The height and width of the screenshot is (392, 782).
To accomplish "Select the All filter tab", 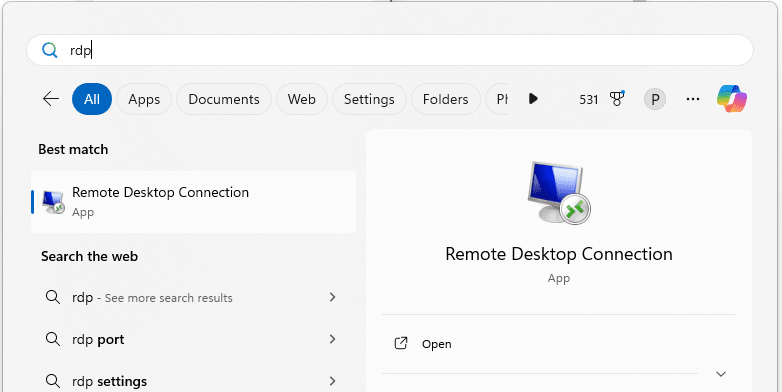I will pos(92,99).
